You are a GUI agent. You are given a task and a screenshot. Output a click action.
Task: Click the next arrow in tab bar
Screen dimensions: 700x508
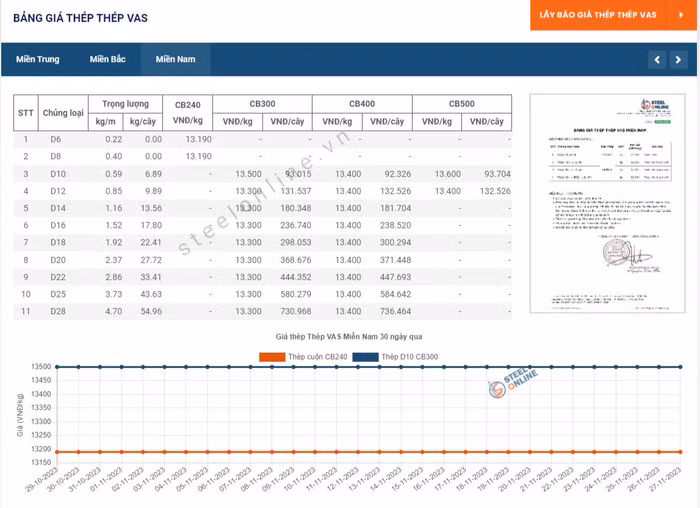click(677, 60)
